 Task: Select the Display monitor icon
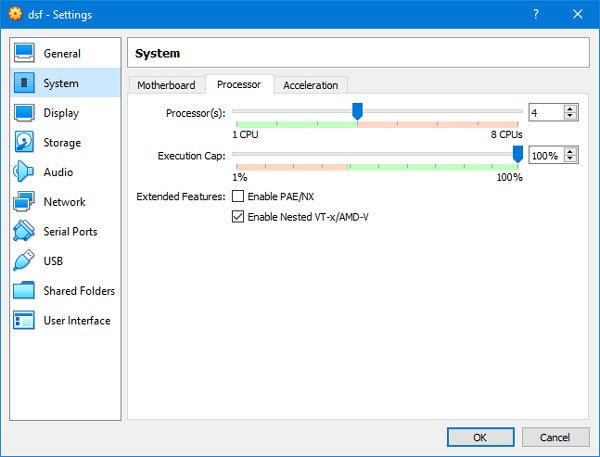pyautogui.click(x=24, y=113)
